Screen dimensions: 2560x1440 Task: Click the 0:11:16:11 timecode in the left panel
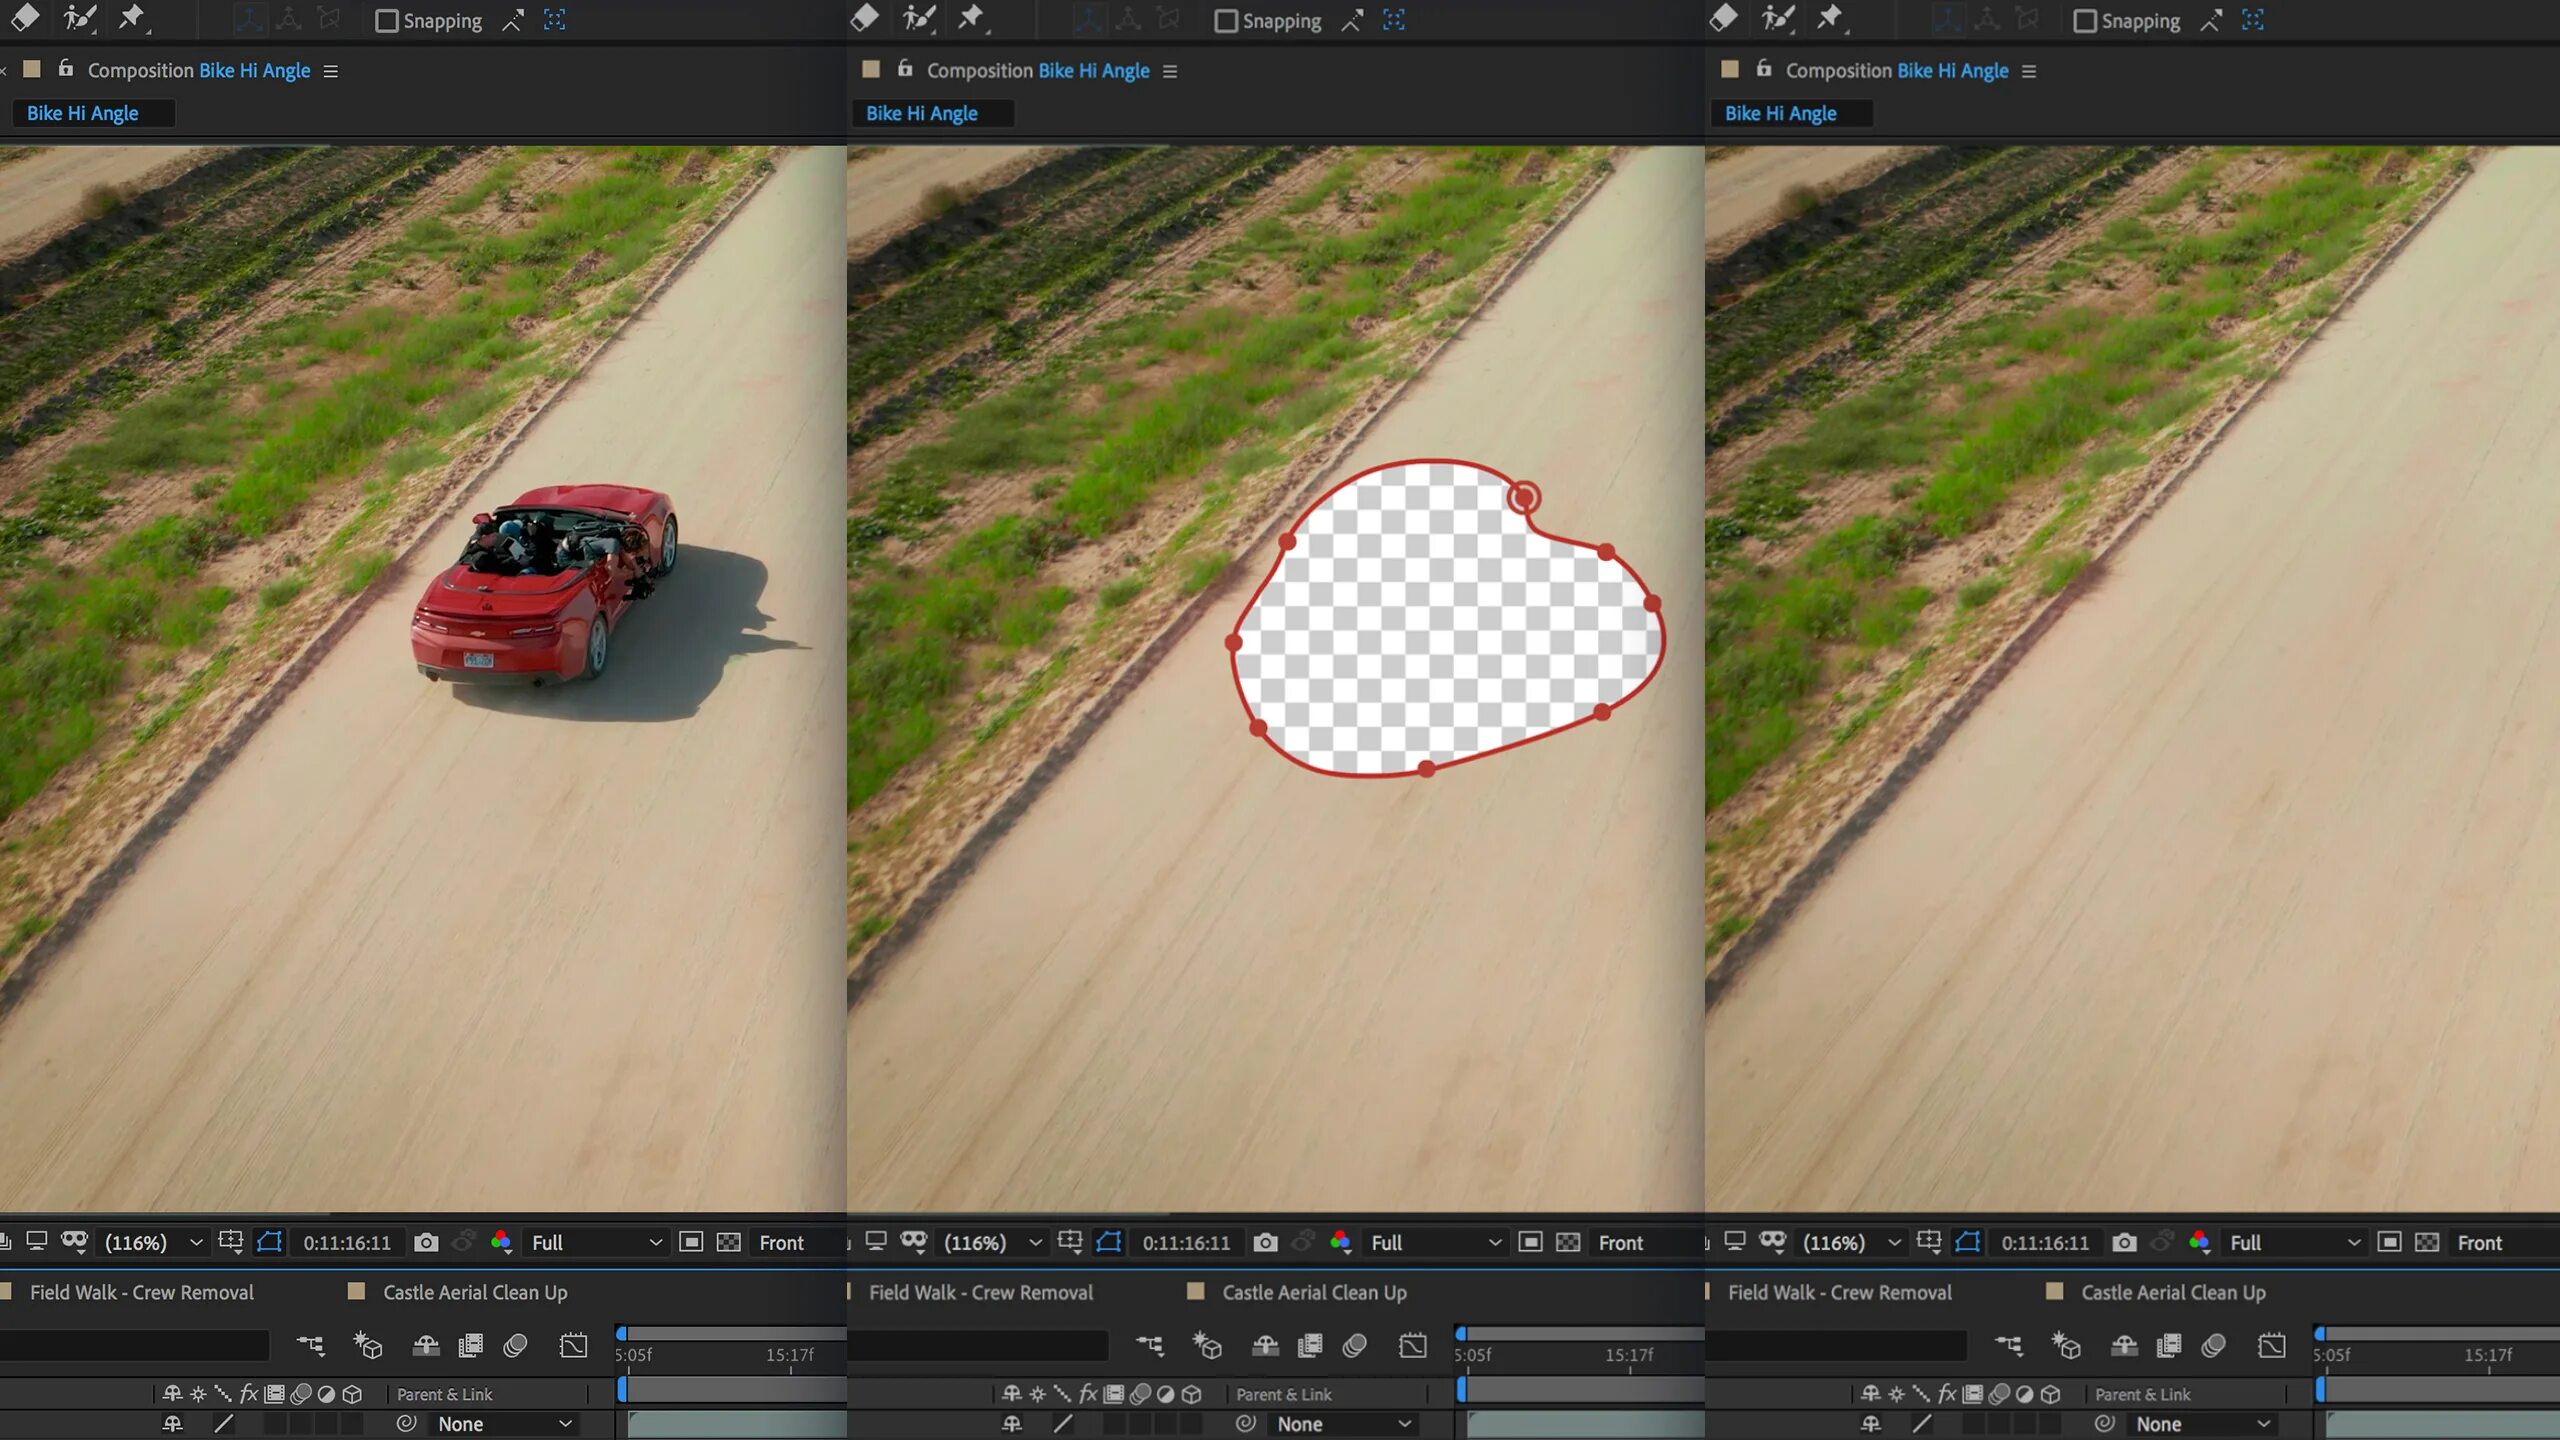pos(347,1242)
